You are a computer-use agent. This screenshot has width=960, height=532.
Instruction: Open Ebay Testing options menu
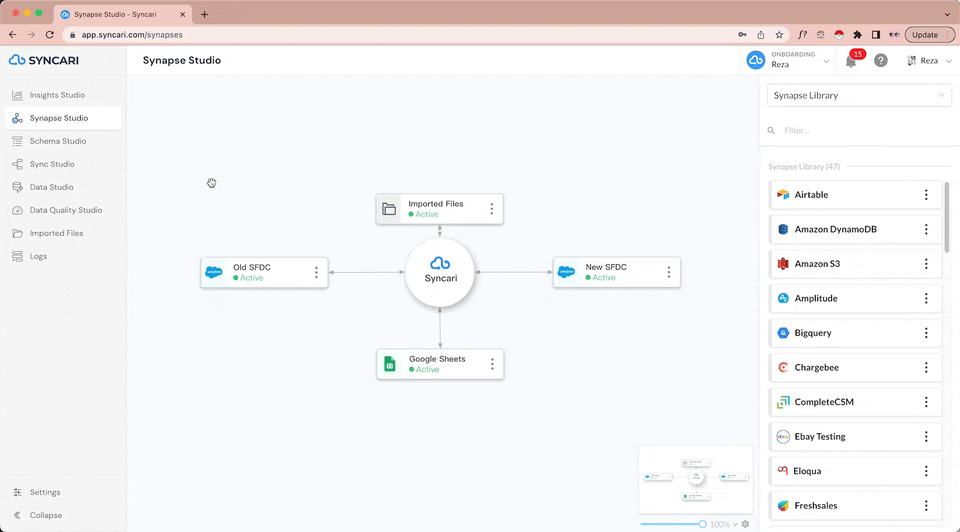pyautogui.click(x=926, y=436)
